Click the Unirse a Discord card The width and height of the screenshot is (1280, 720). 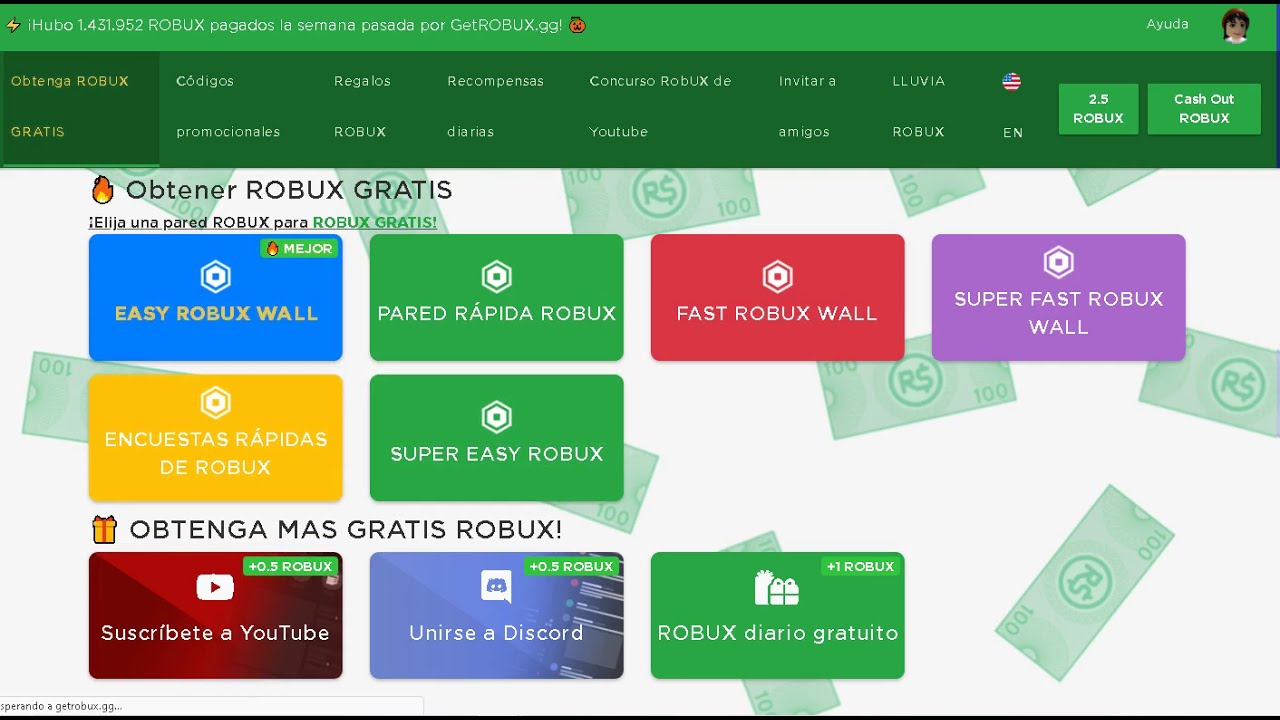point(496,615)
